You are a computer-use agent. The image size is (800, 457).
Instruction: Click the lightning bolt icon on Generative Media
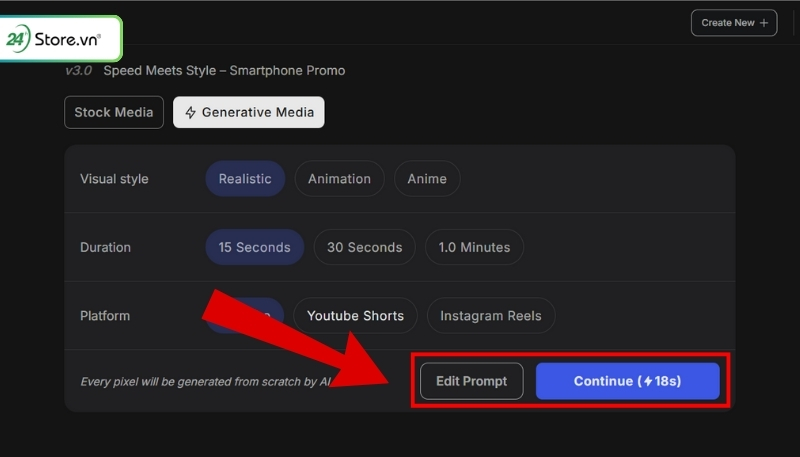190,113
